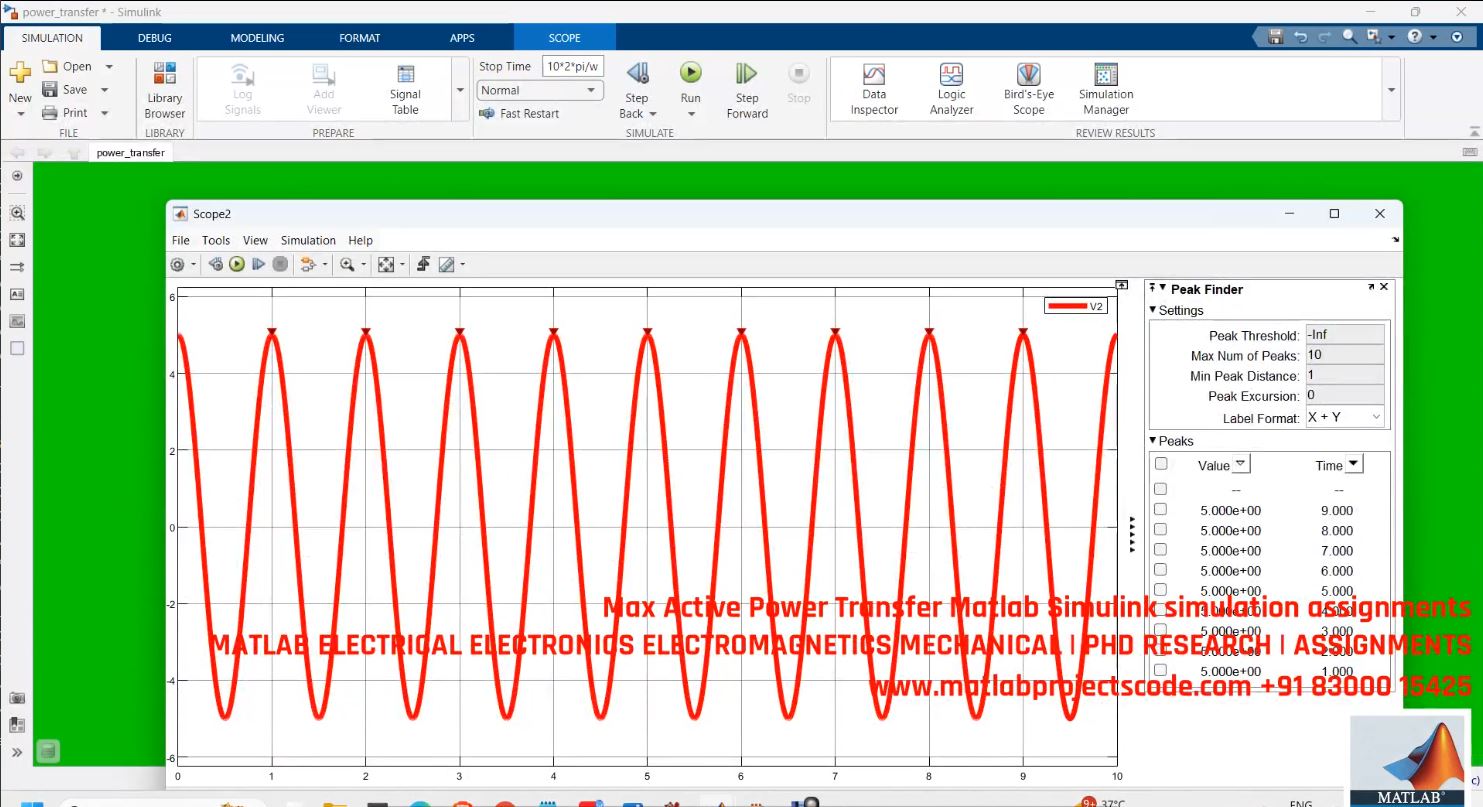
Task: Click the Step Forward button
Action: pos(746,88)
